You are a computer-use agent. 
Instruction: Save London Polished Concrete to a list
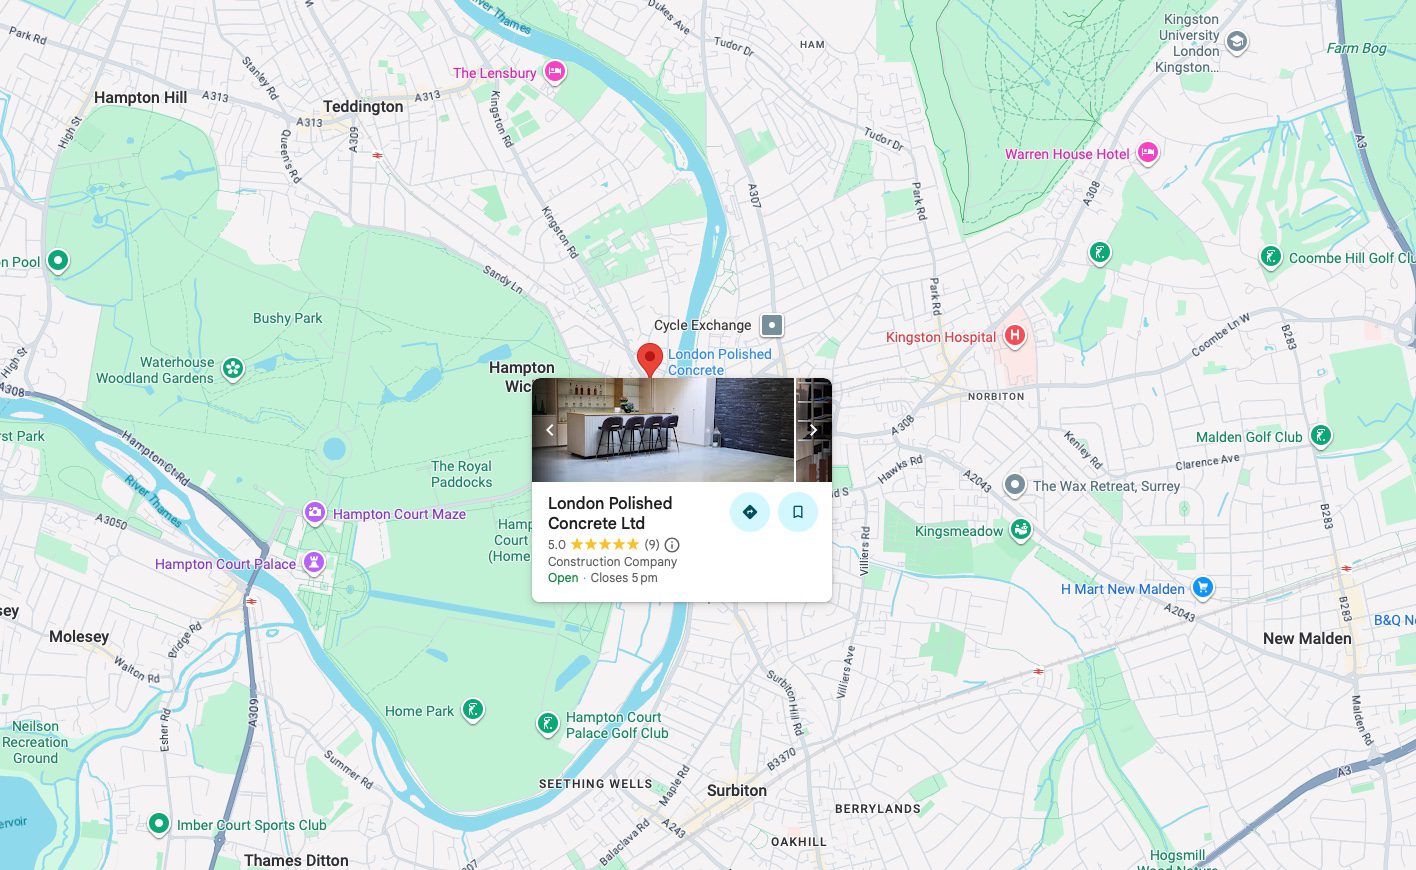click(798, 511)
